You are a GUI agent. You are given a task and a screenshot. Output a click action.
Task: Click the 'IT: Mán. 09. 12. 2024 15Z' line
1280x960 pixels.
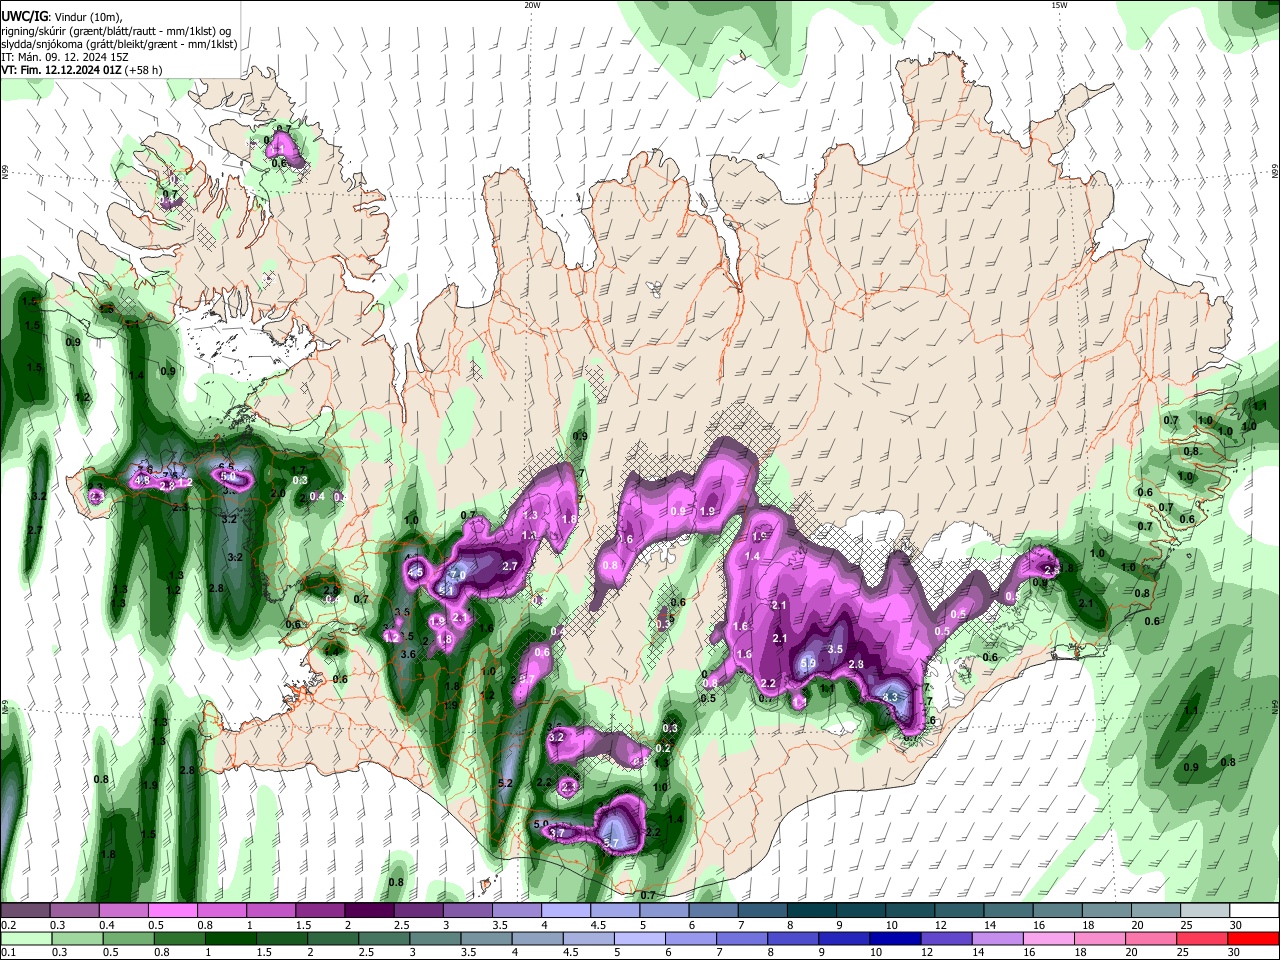65,57
